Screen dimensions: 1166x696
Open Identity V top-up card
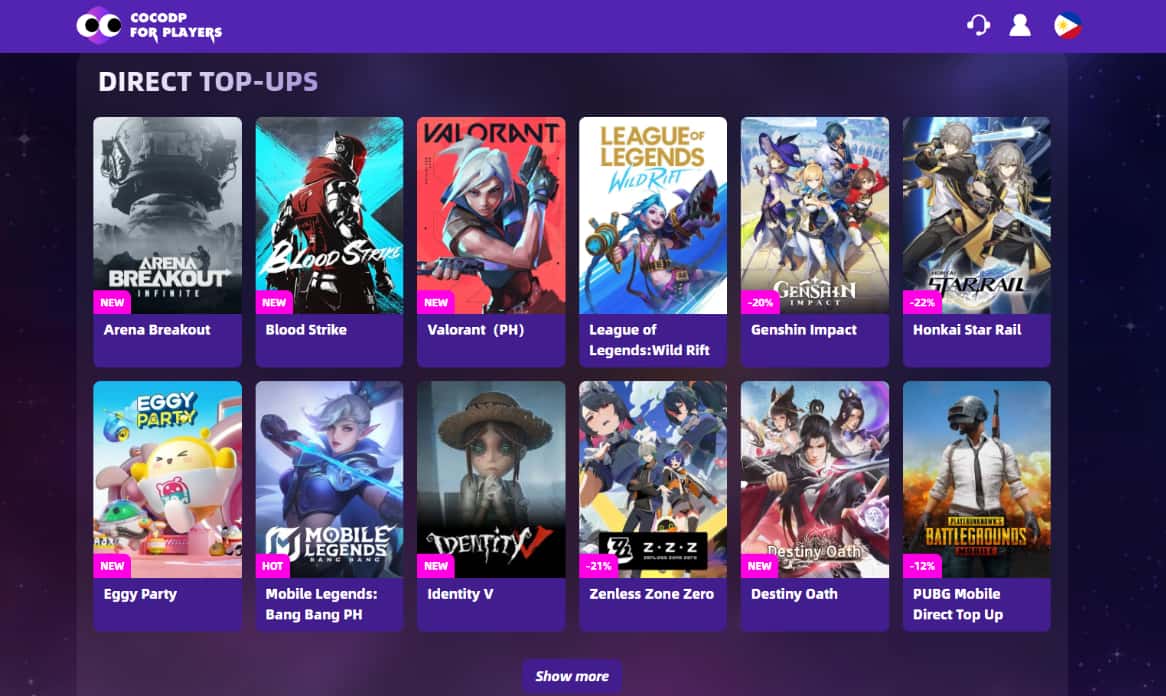tap(491, 506)
